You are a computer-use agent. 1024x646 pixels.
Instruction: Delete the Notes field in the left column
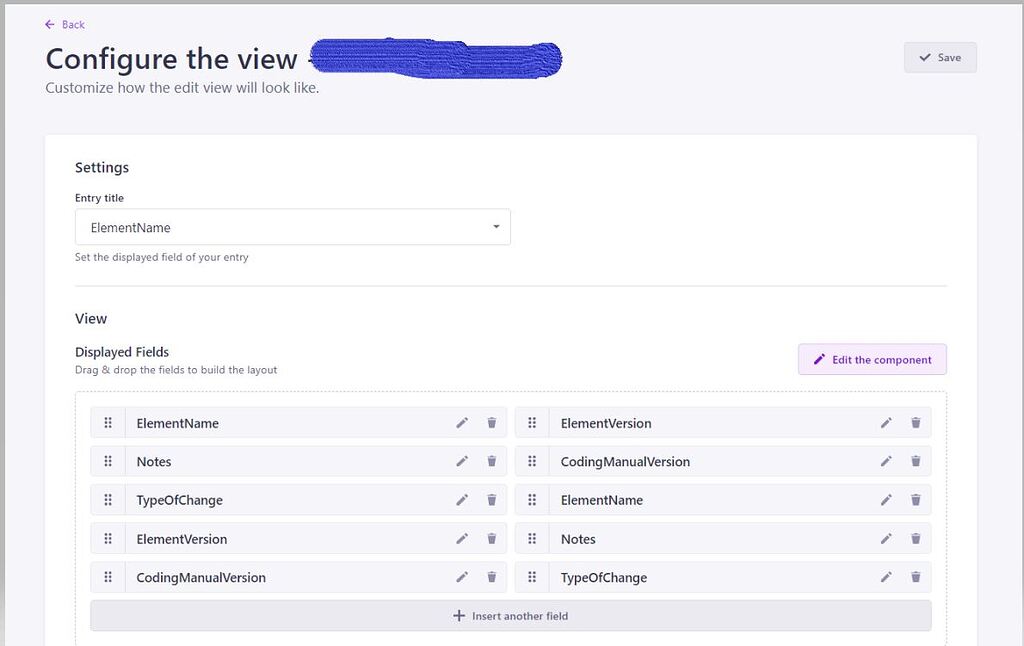pyautogui.click(x=491, y=461)
